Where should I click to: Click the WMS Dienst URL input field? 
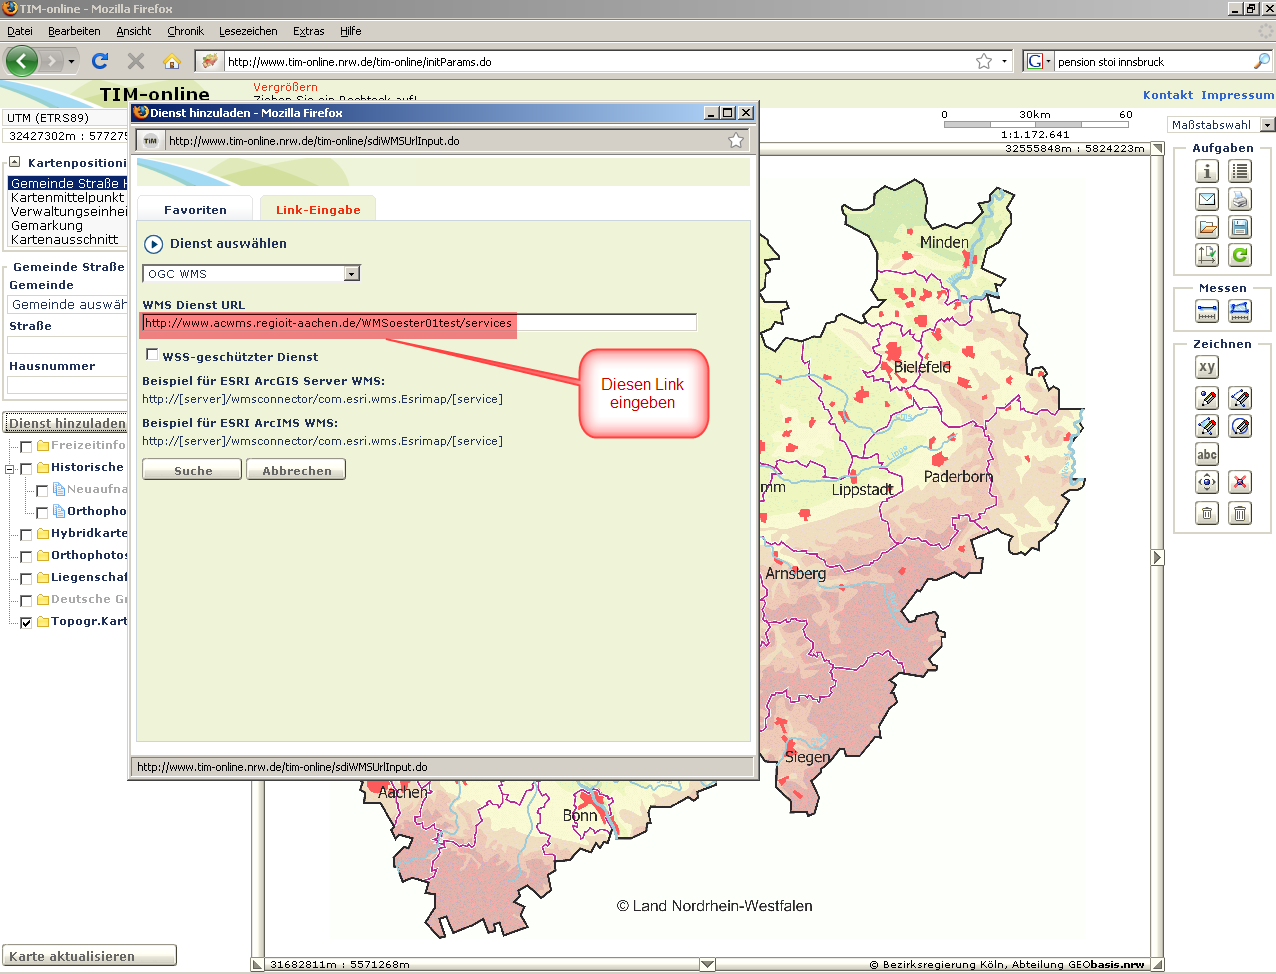tap(419, 323)
